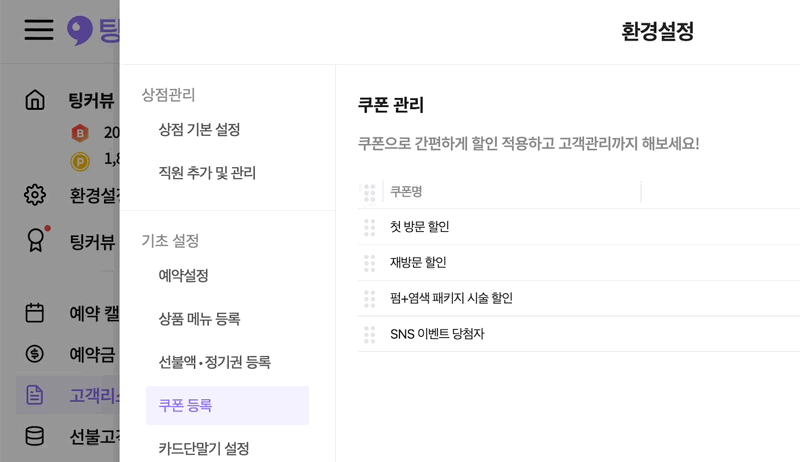The height and width of the screenshot is (462, 800).
Task: Click the document icon for customer list
Action: click(35, 395)
